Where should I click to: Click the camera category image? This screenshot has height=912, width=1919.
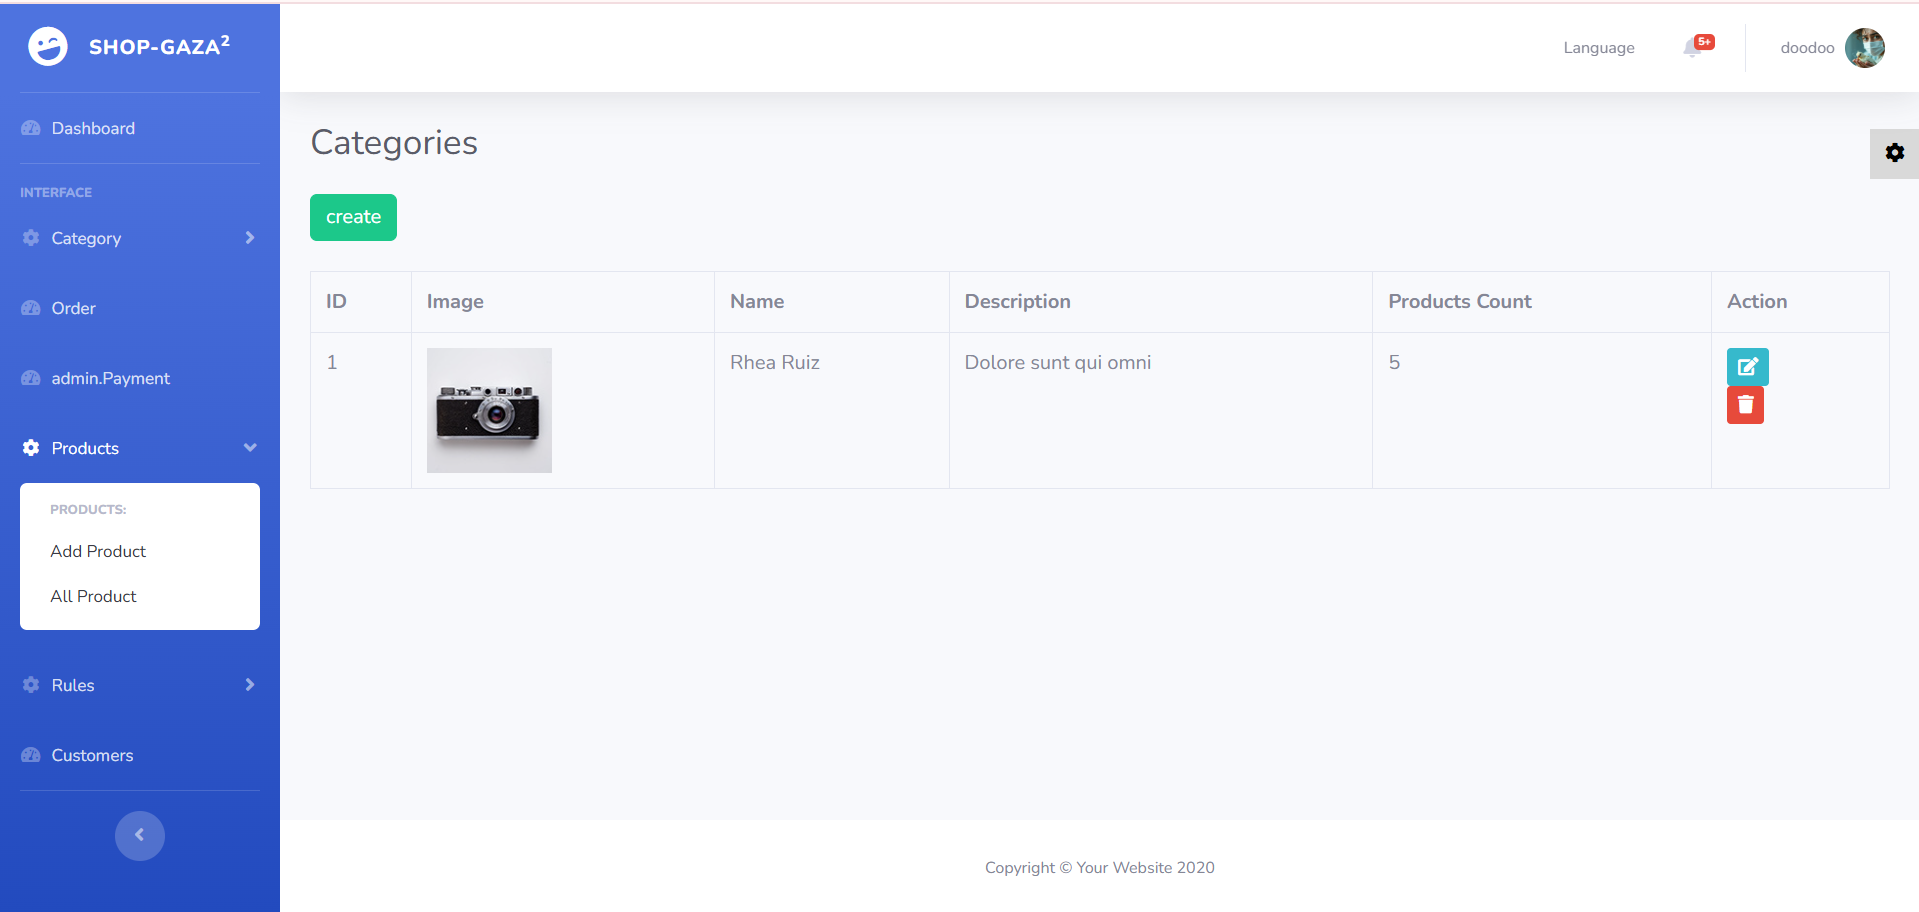click(489, 410)
